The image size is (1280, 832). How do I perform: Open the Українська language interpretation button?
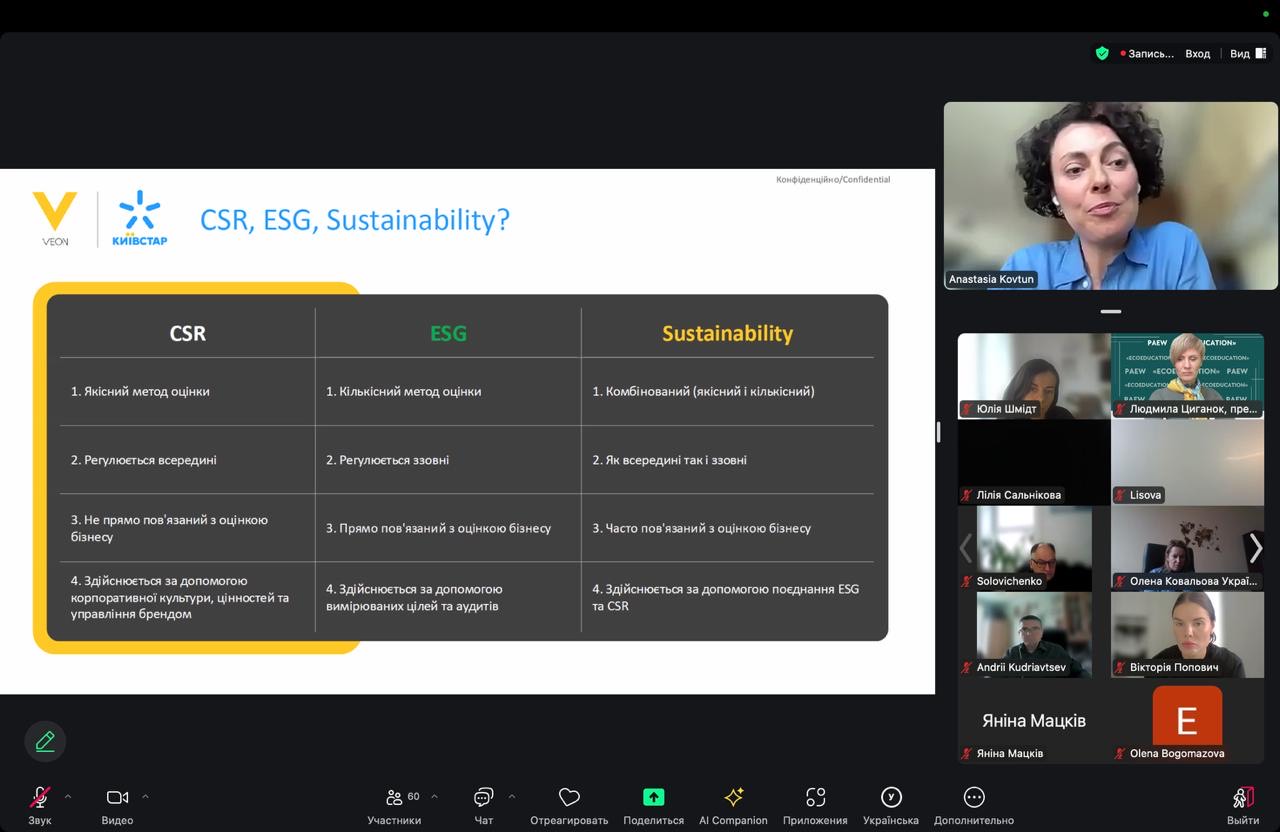coord(890,798)
